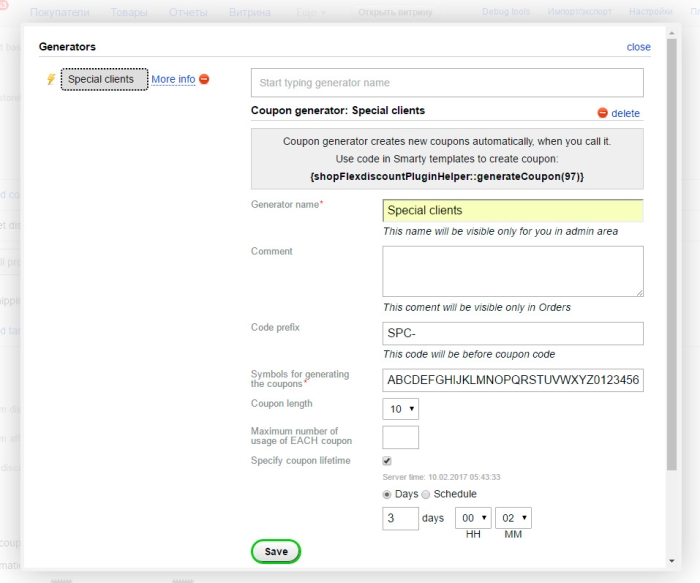Open the Coupon length dropdown
The image size is (700, 583).
401,409
